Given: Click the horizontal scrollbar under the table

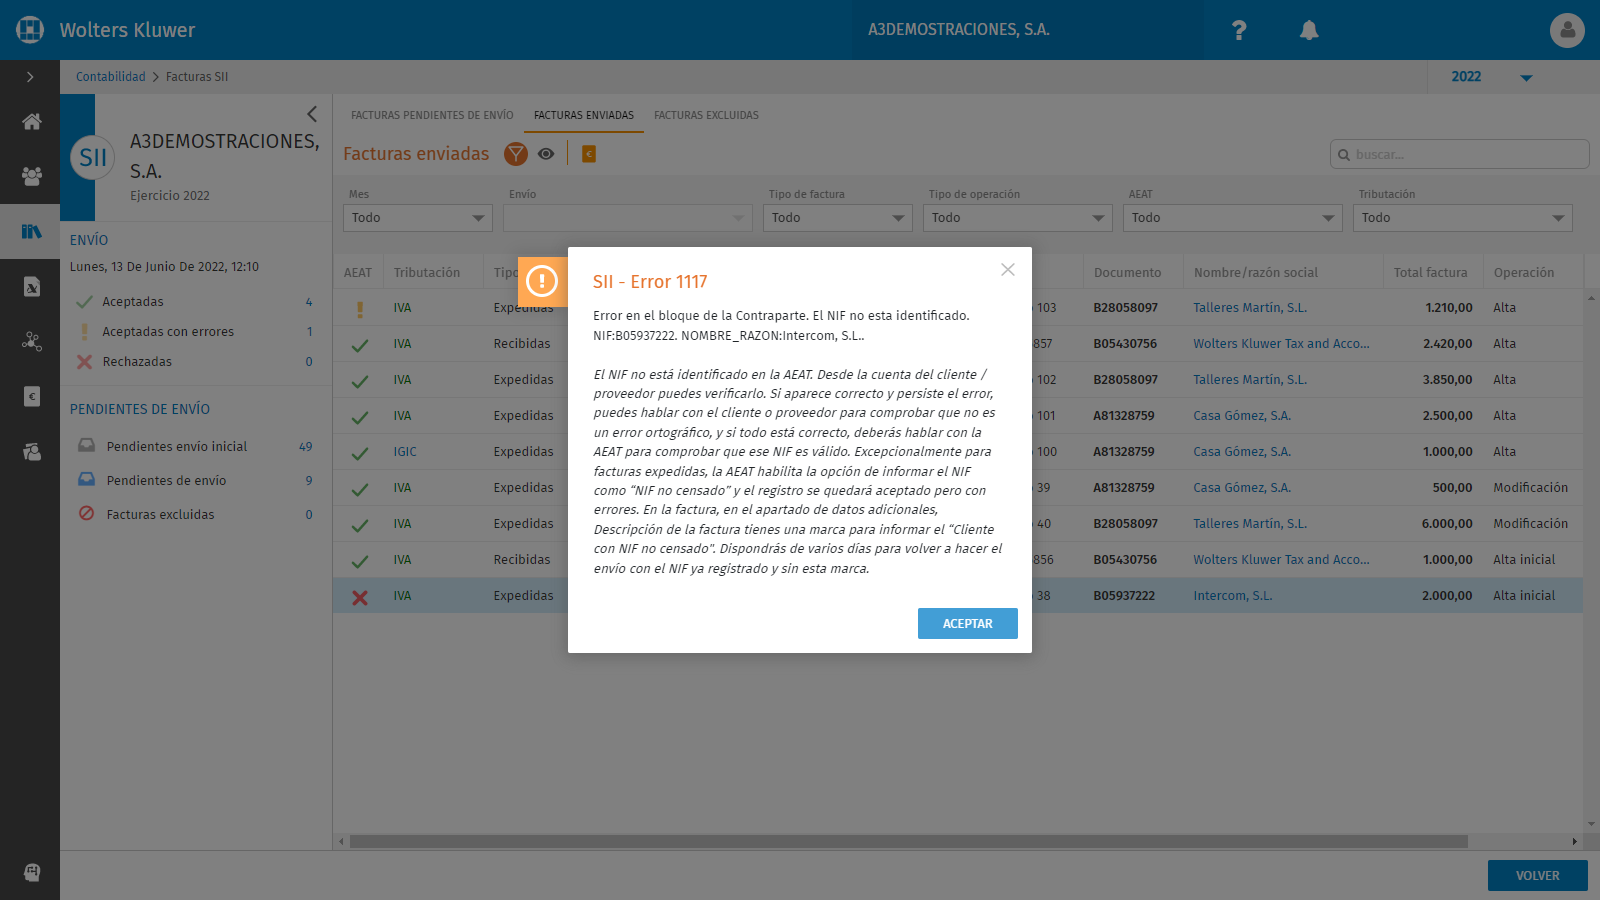Looking at the screenshot, I should click(x=908, y=841).
